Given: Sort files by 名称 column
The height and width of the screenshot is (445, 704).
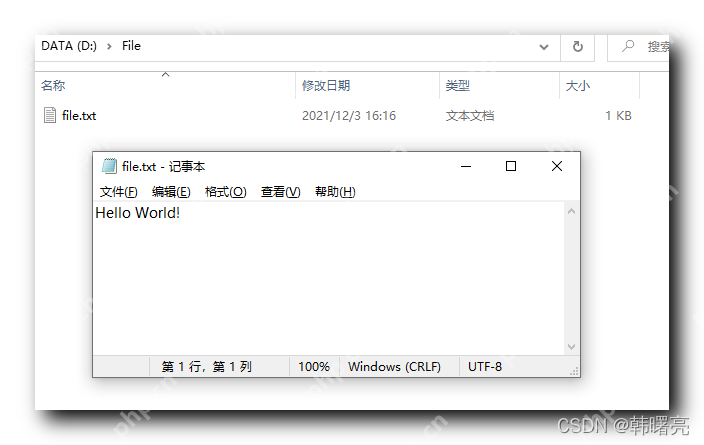Looking at the screenshot, I should click(53, 85).
